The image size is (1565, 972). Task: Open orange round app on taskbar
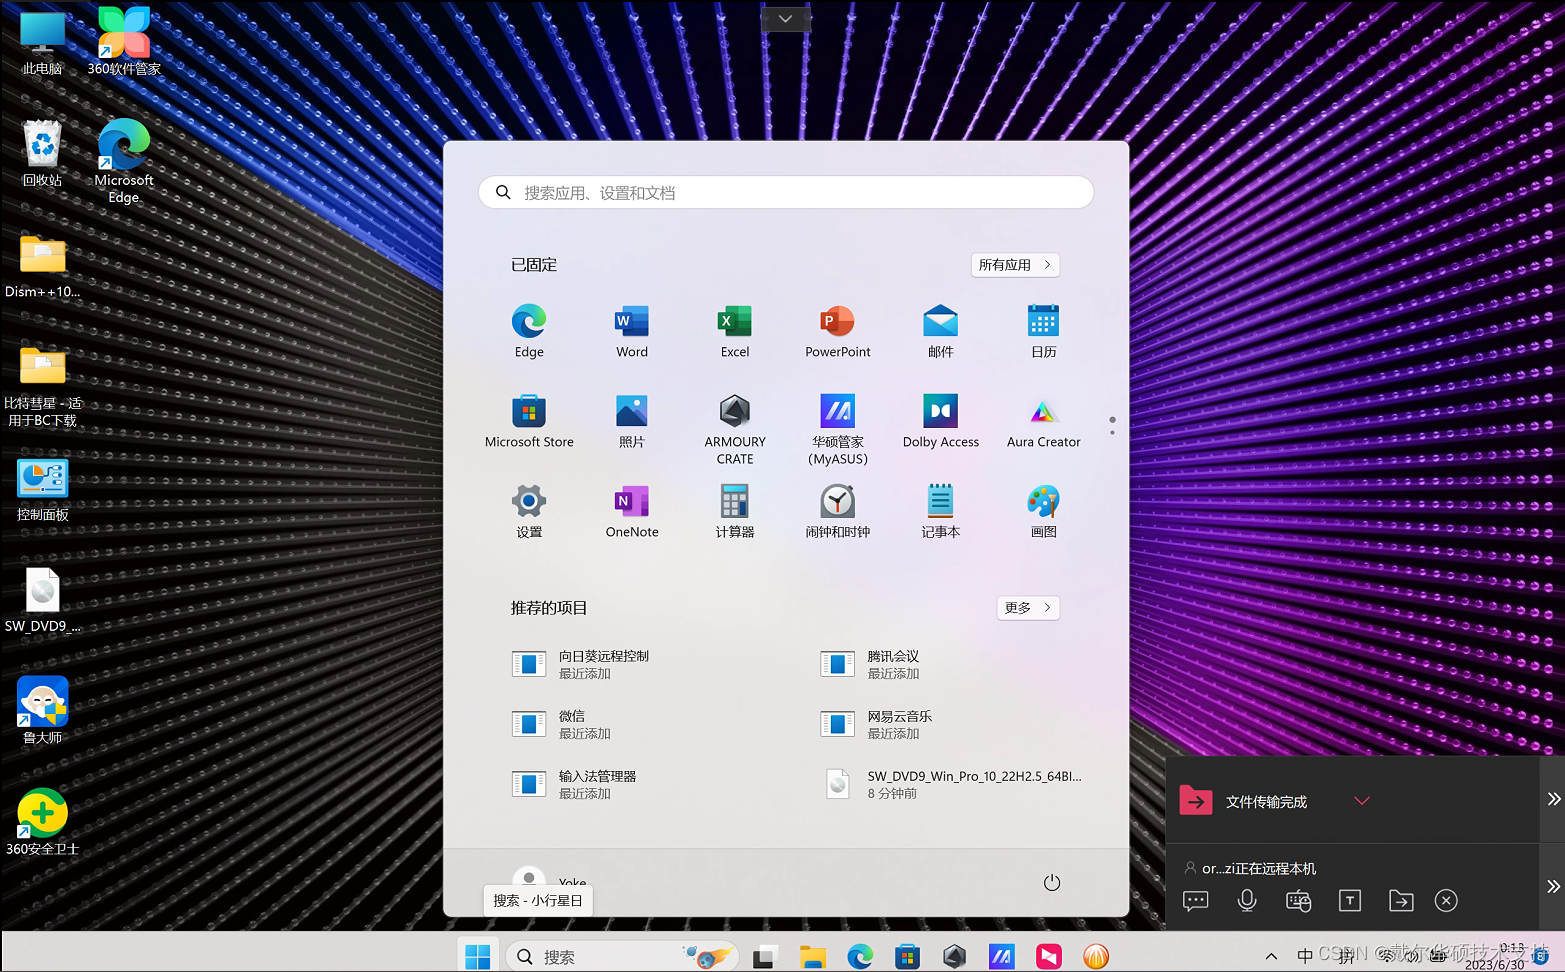click(x=1096, y=957)
